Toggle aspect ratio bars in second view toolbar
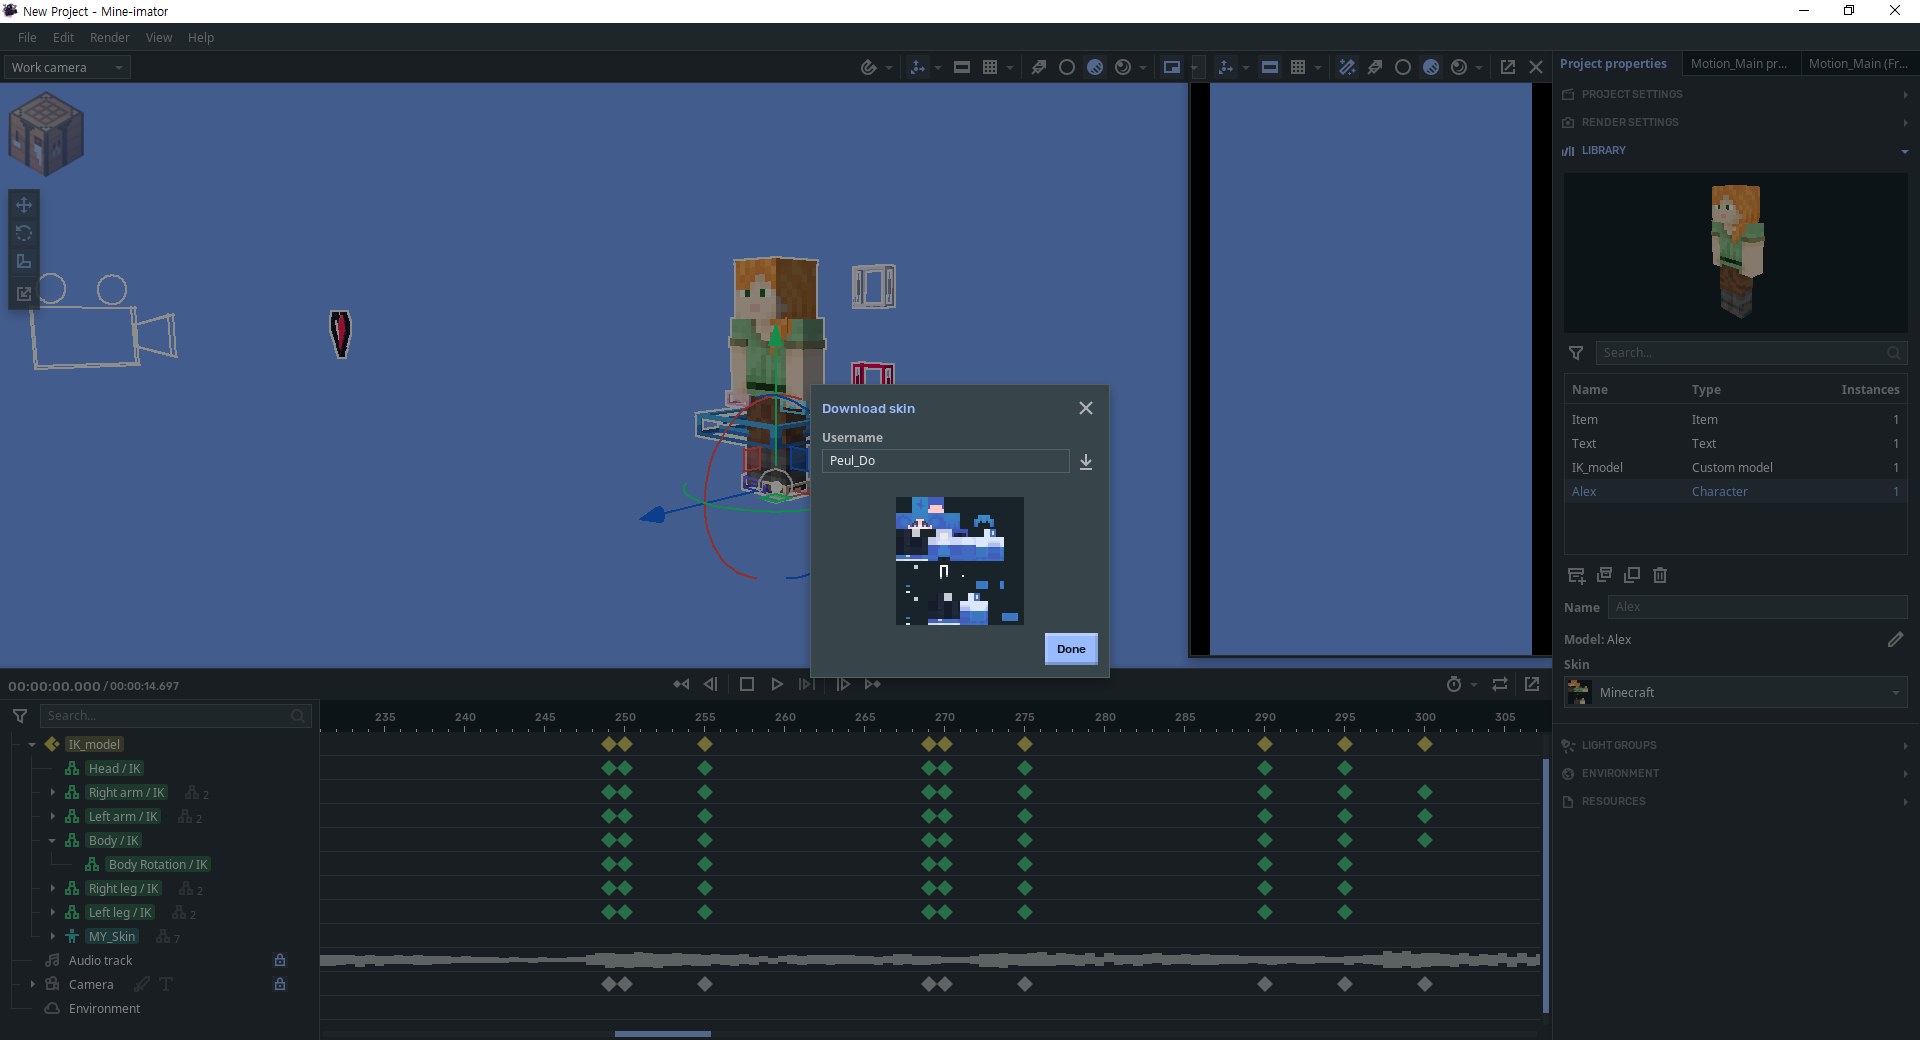Image resolution: width=1920 pixels, height=1040 pixels. (x=1270, y=67)
